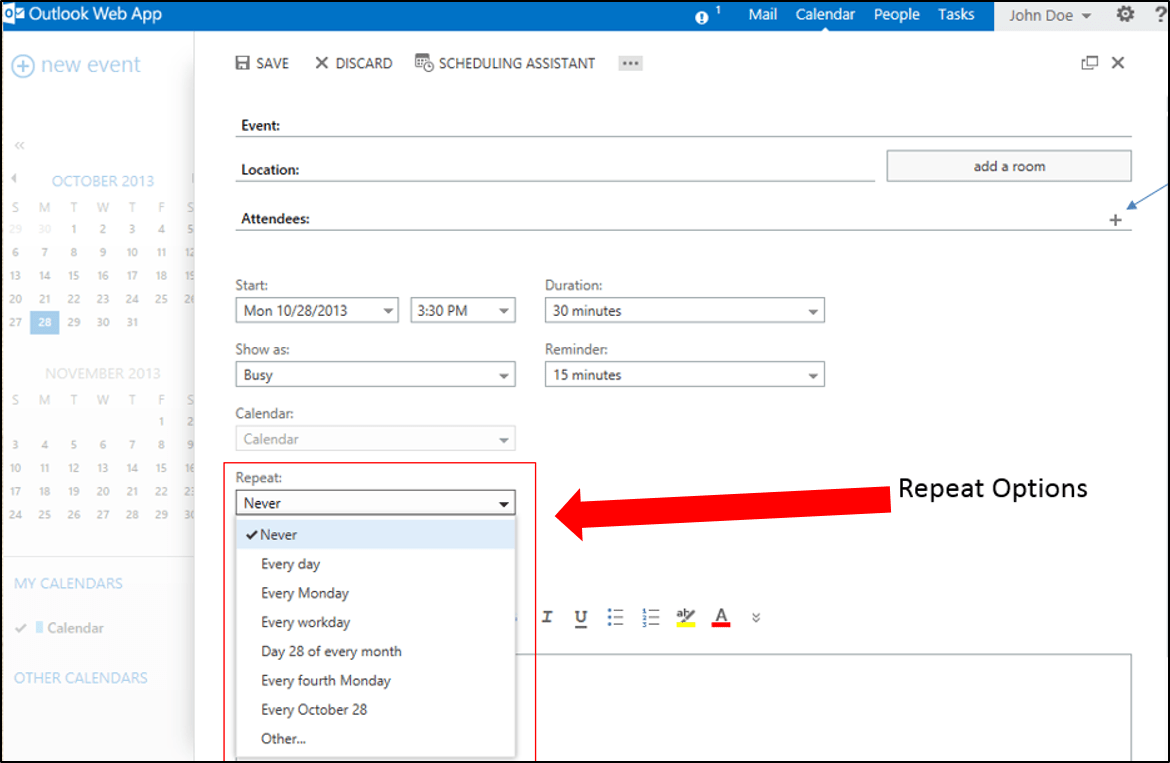Click OTHER CALENDARS heading
The height and width of the screenshot is (763, 1170).
[x=81, y=678]
